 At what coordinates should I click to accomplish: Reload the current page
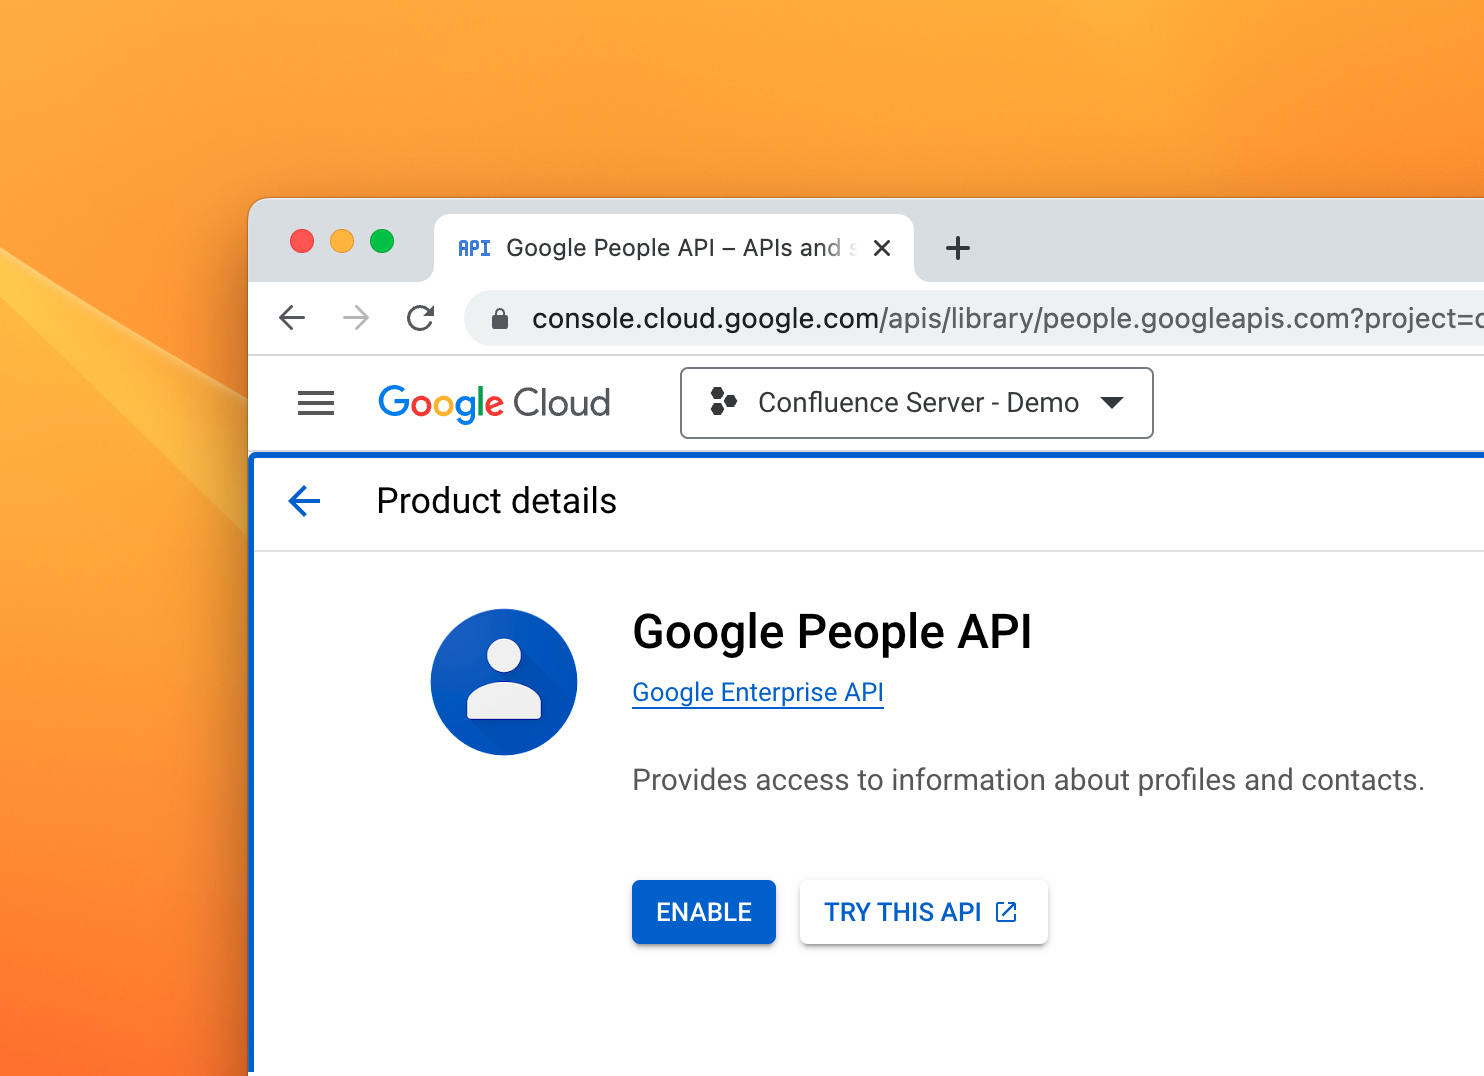point(420,318)
